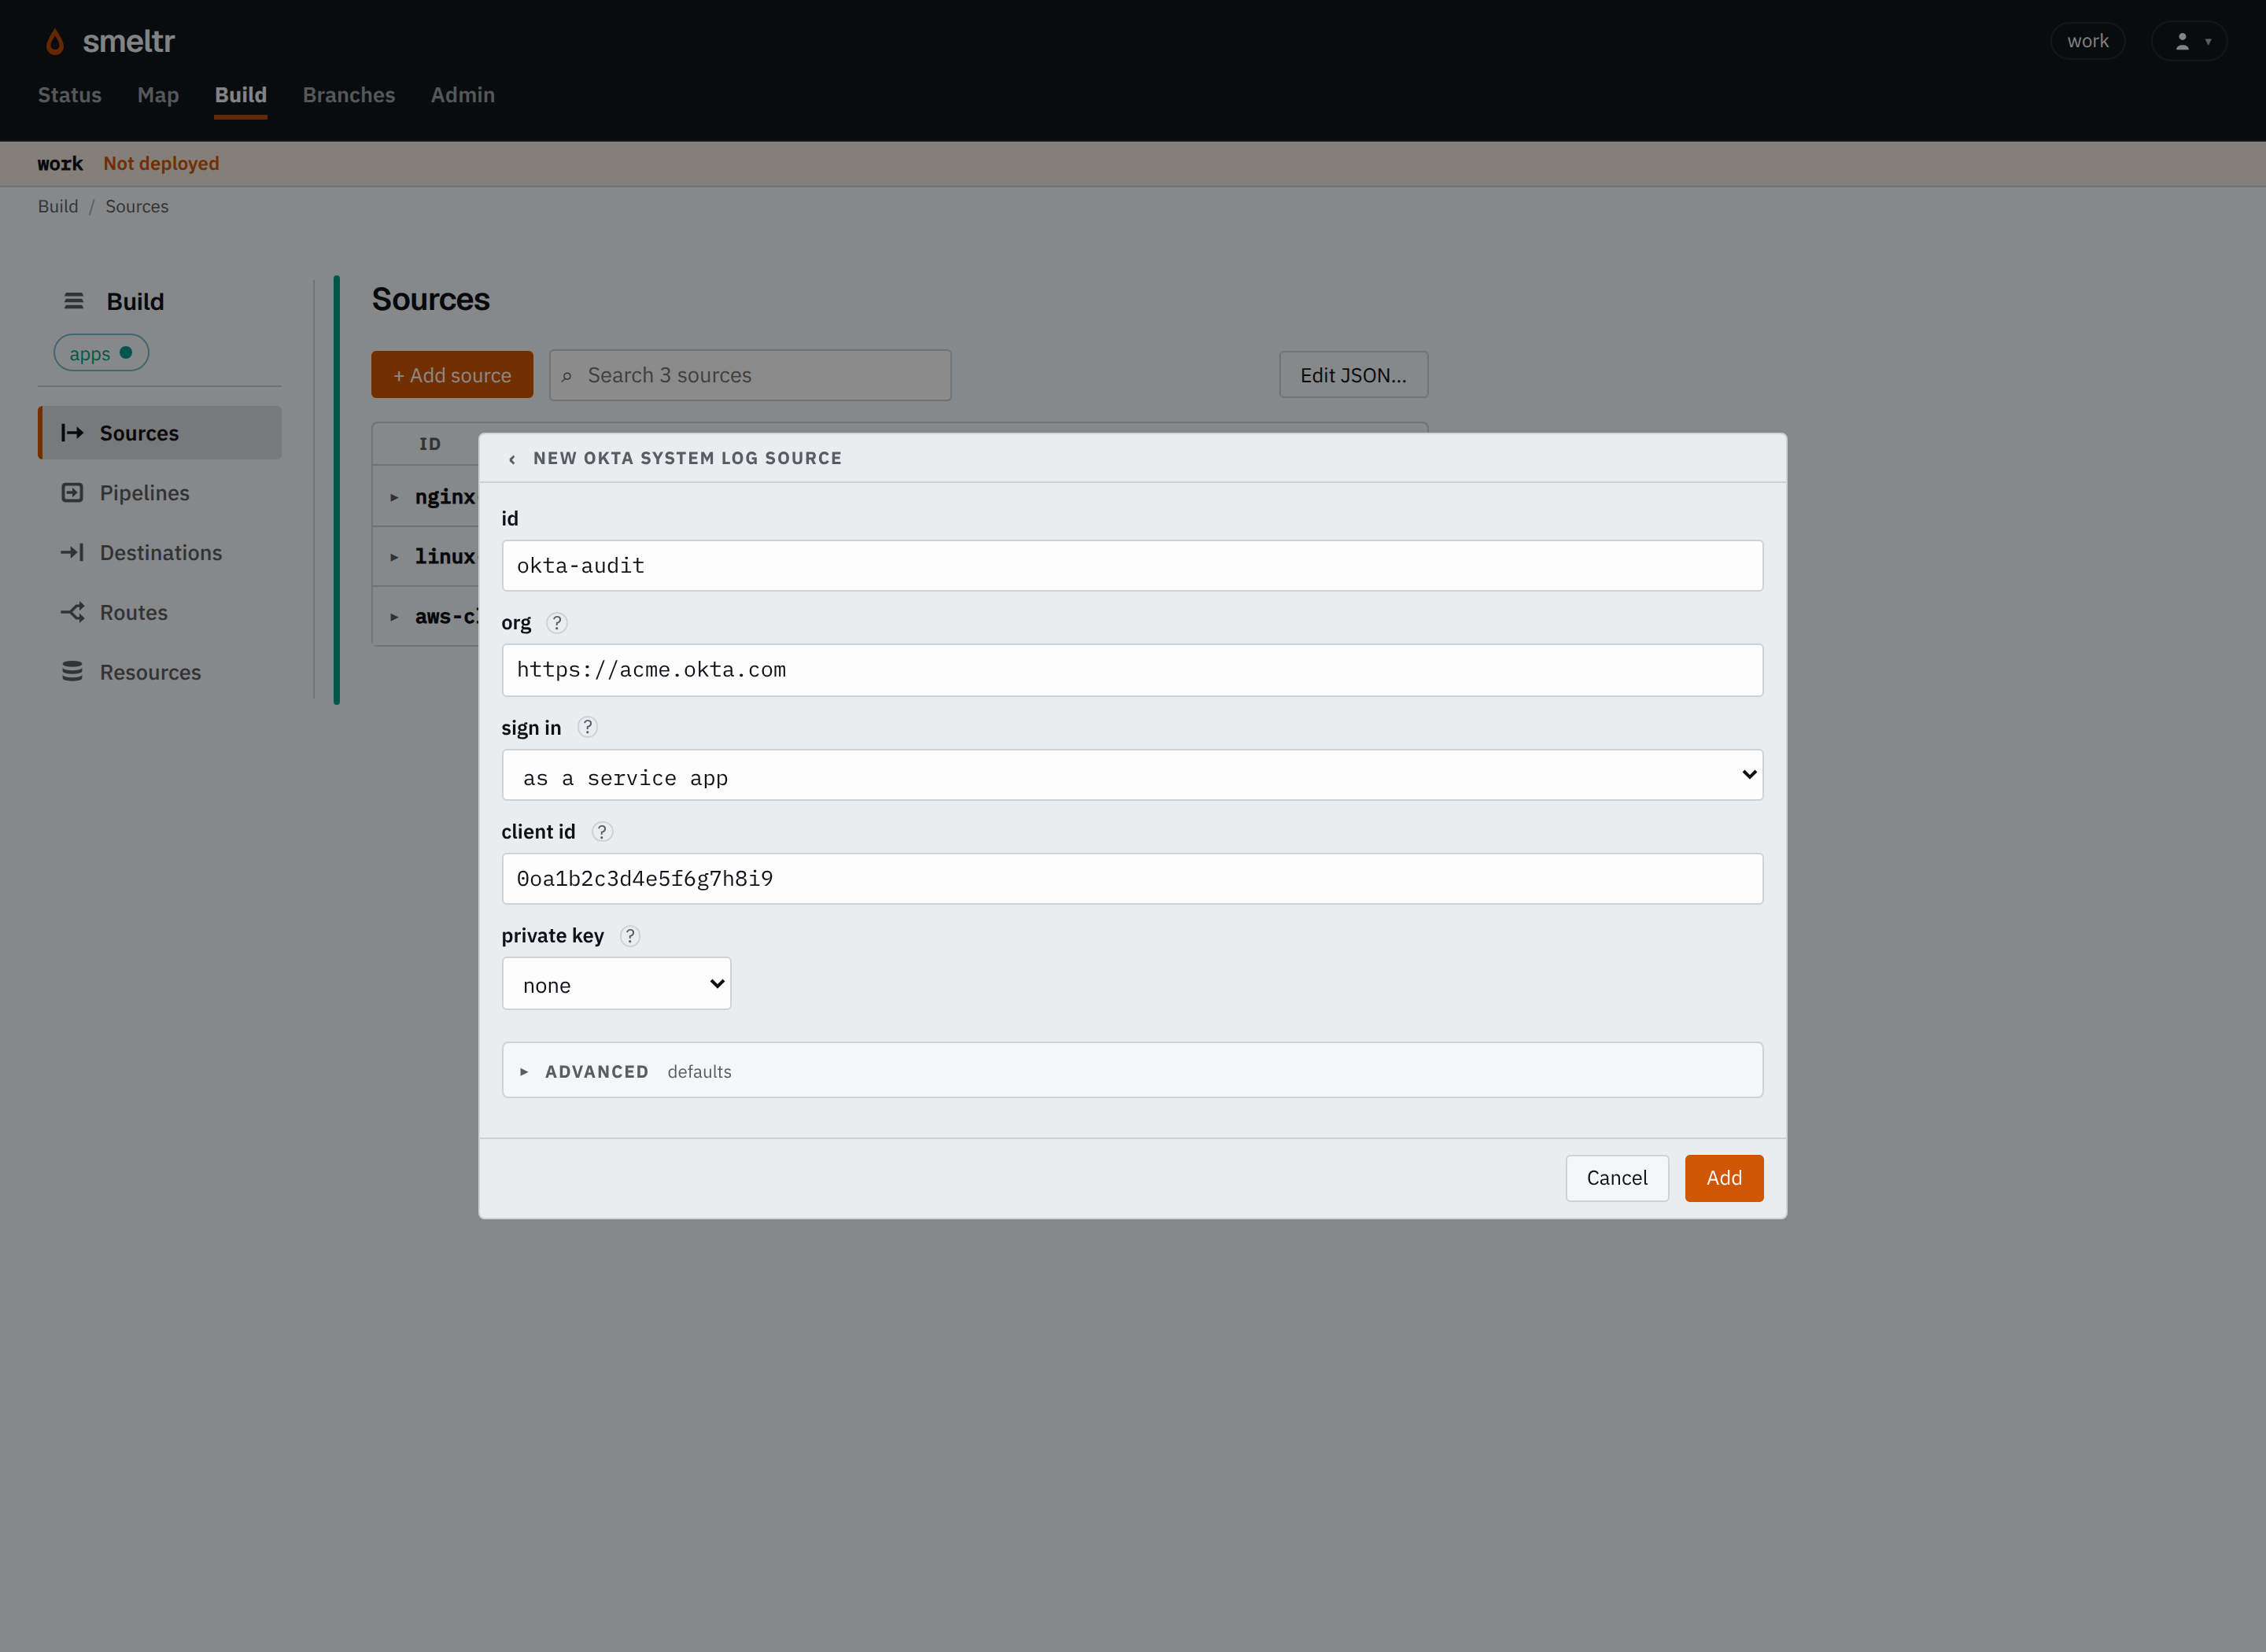This screenshot has height=1652, width=2266.
Task: Click the id input field
Action: click(x=1132, y=566)
